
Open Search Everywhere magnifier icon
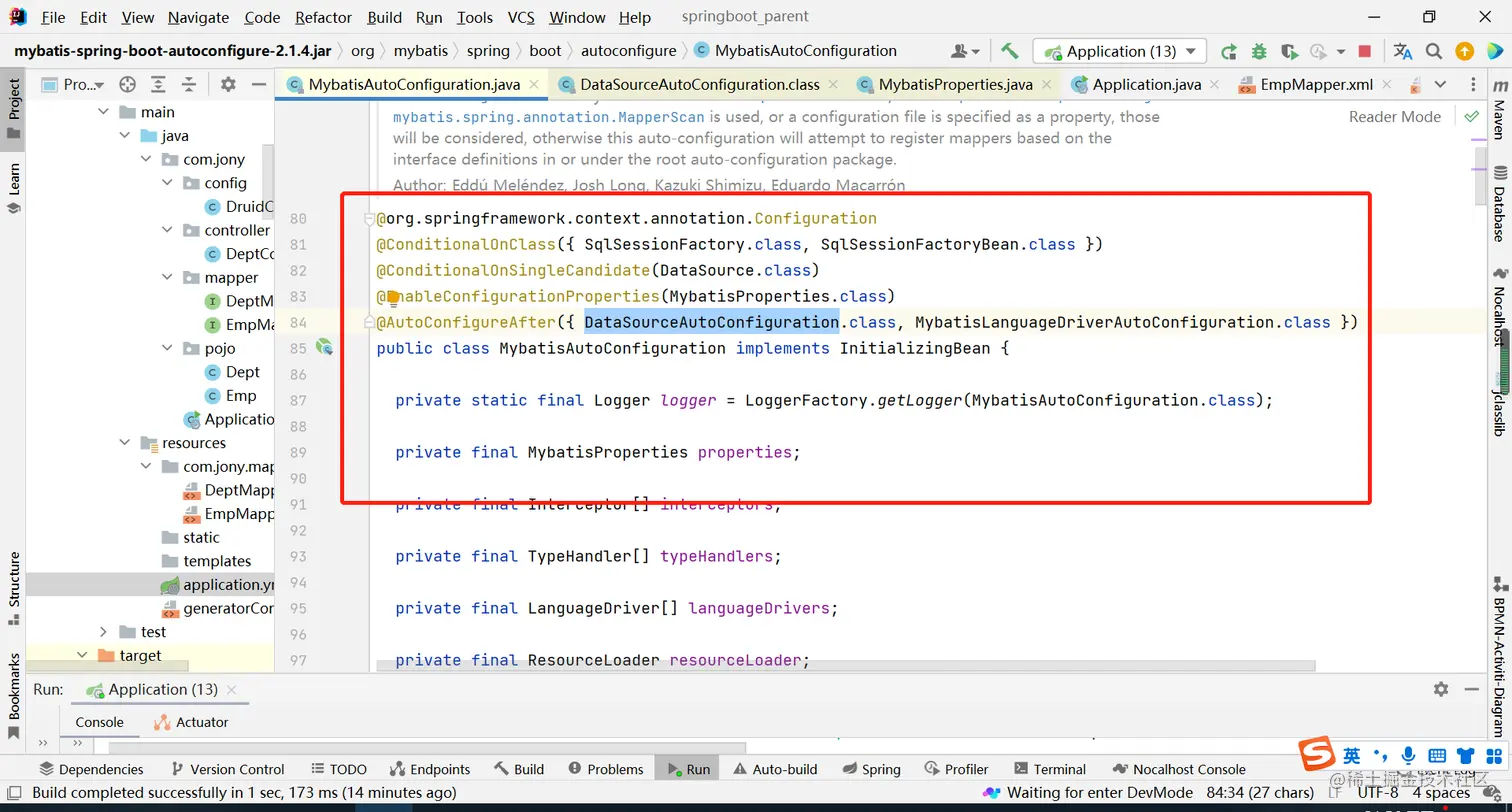[x=1434, y=51]
